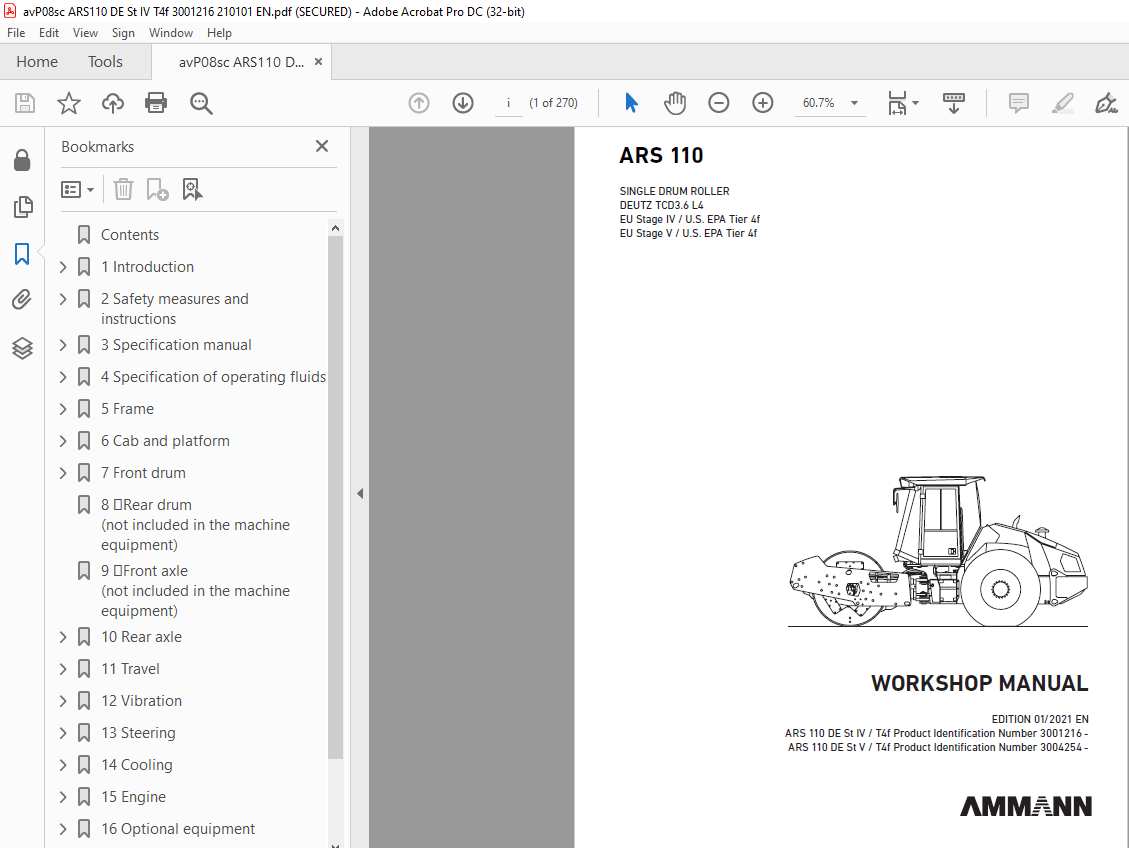Switch to the Home tab

coord(37,62)
